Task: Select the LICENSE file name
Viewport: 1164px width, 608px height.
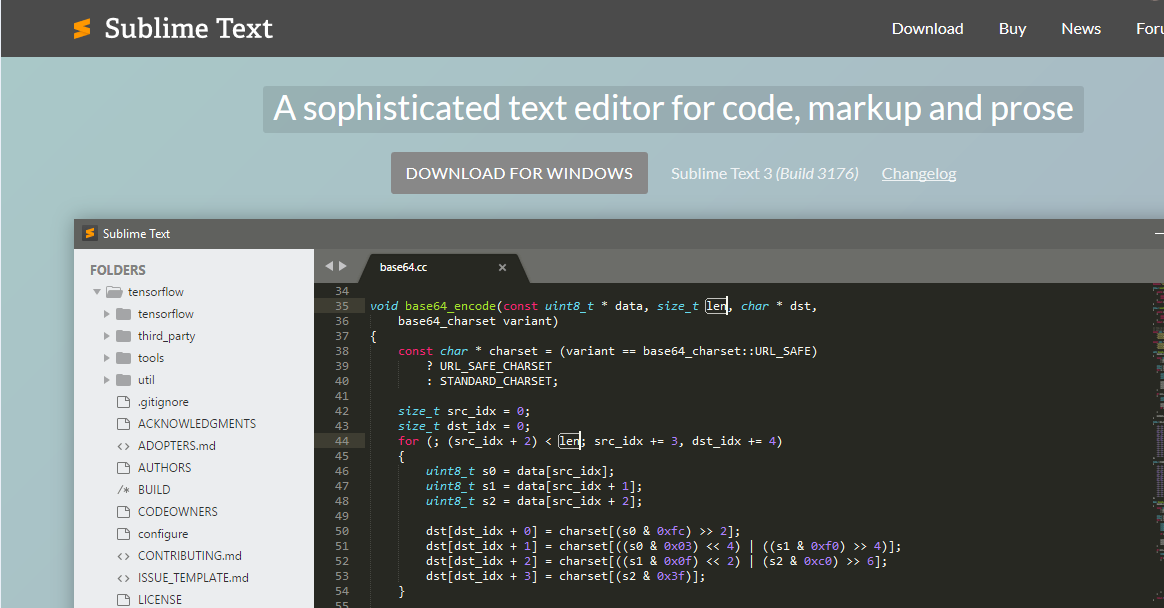Action: (160, 600)
